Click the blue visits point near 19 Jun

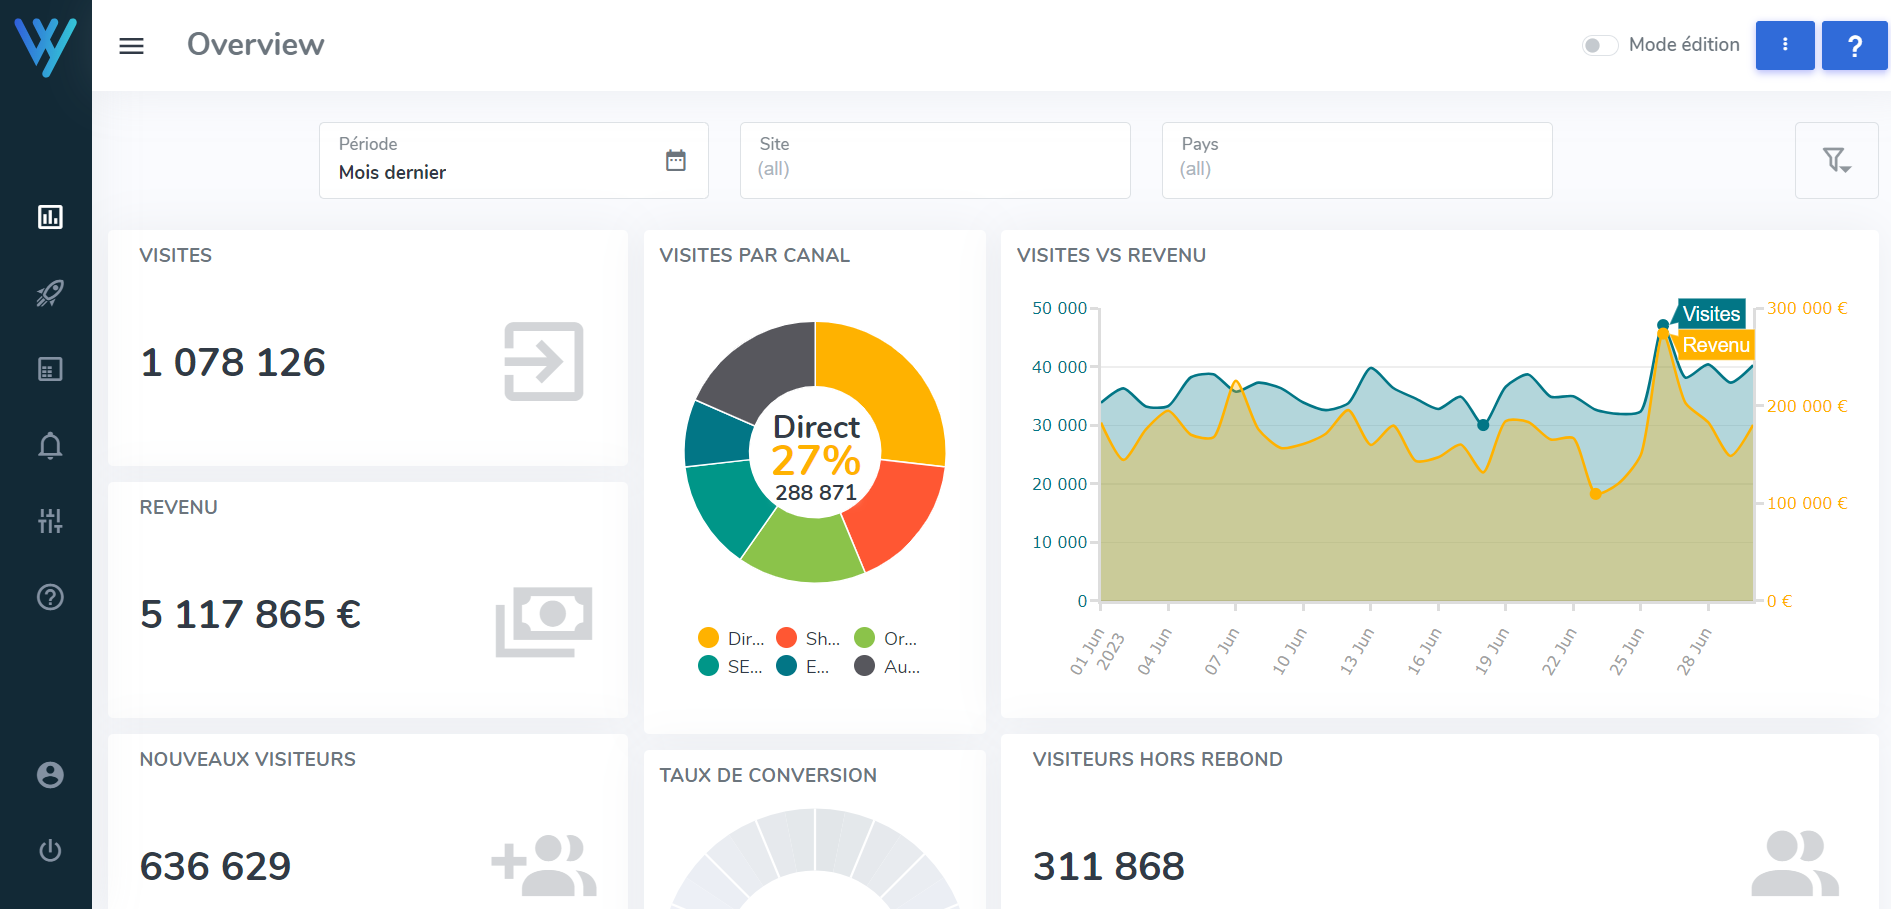pos(1483,425)
